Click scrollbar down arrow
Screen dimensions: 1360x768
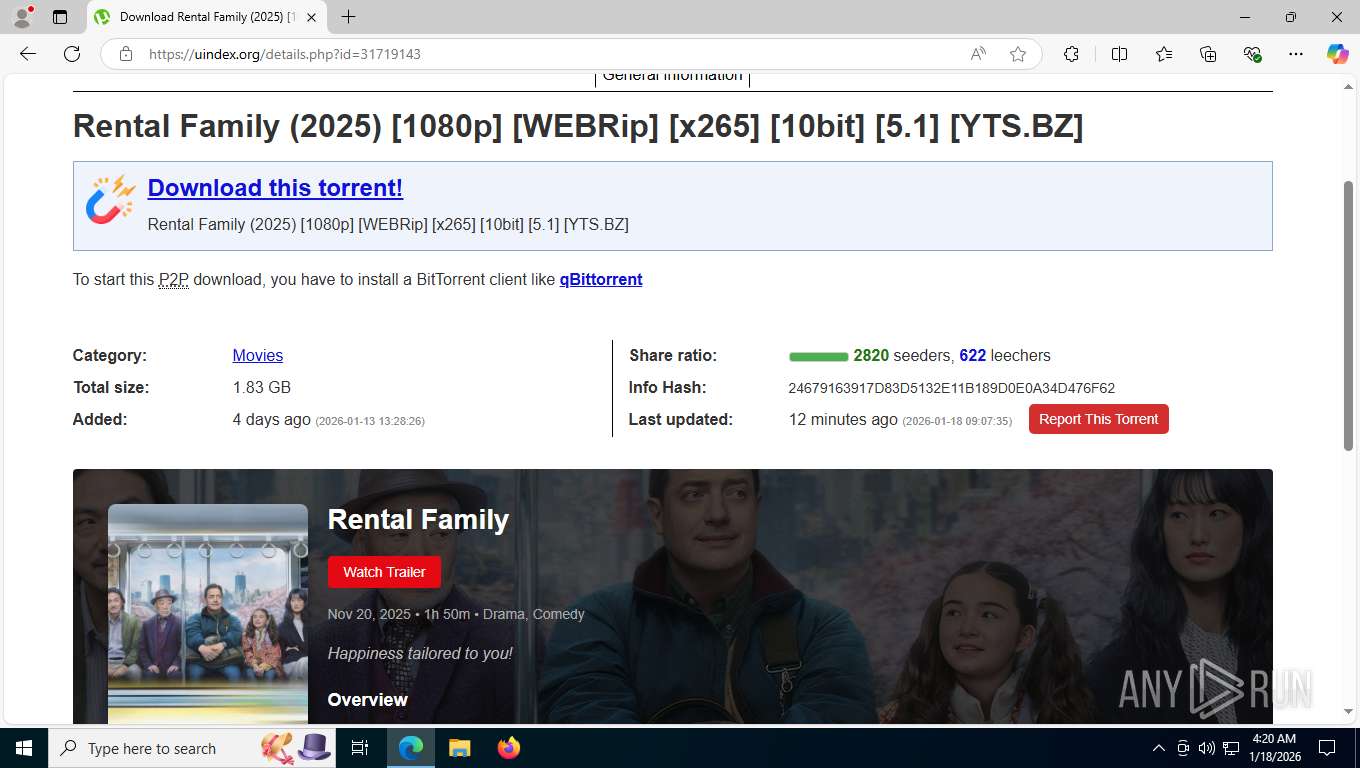[x=1348, y=711]
